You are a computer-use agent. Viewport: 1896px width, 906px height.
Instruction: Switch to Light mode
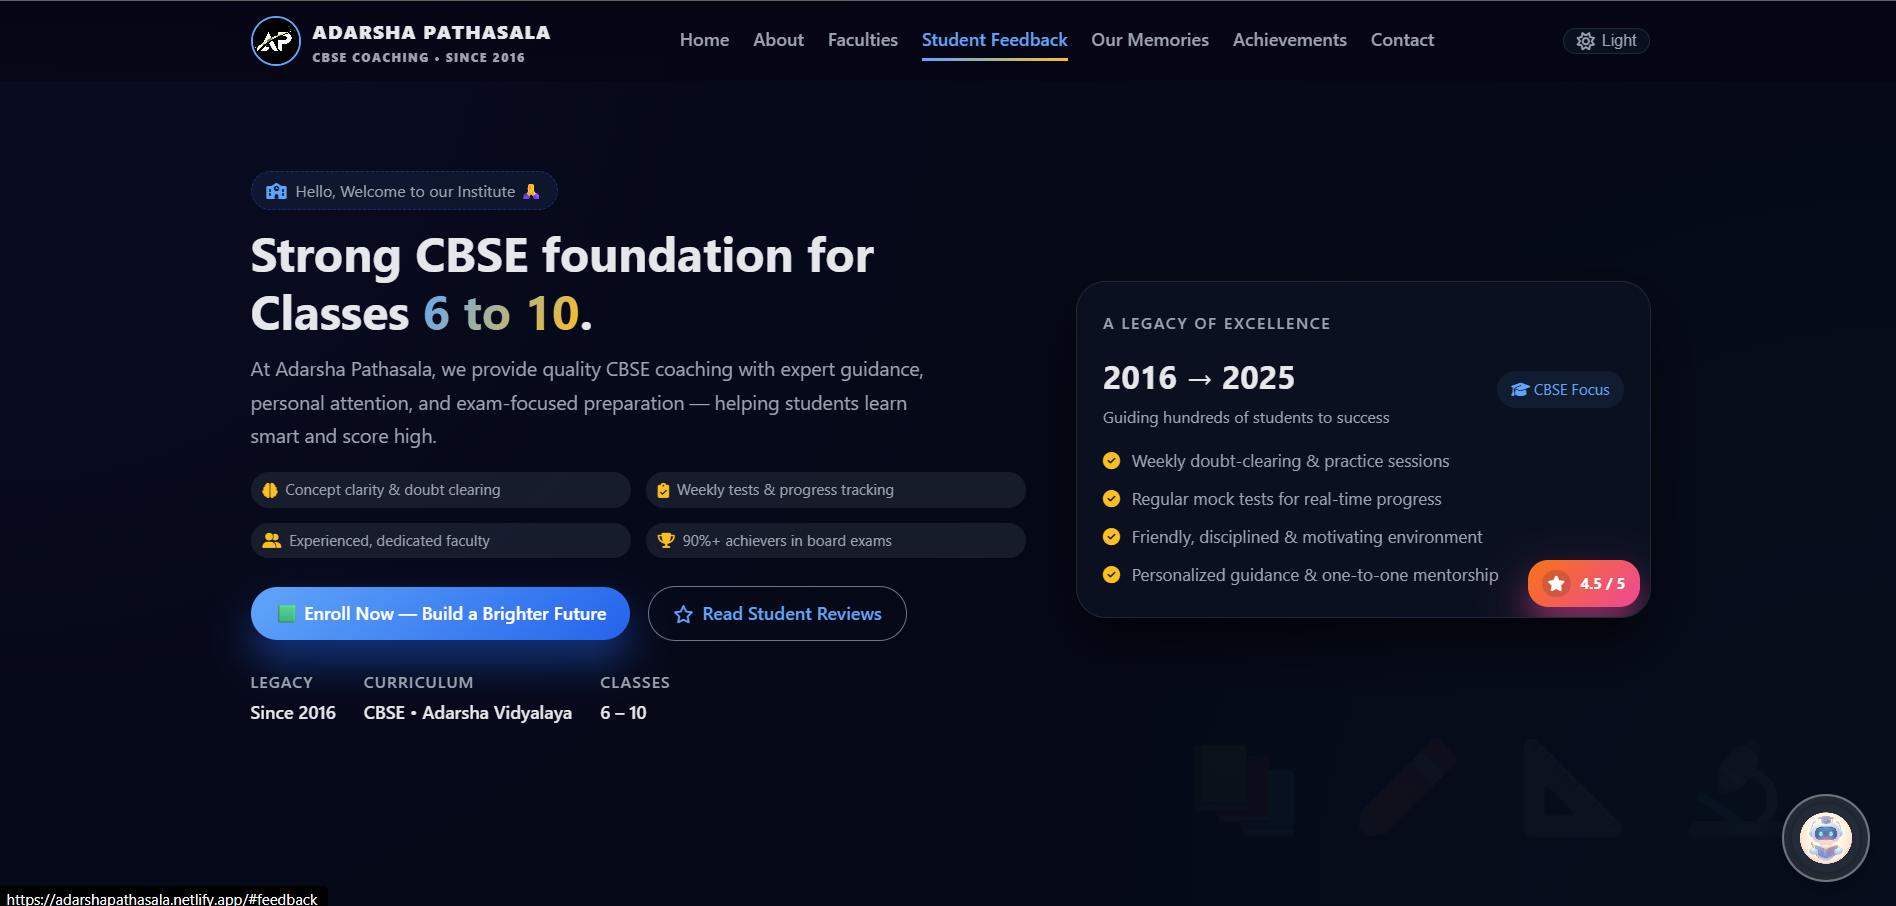(1605, 40)
